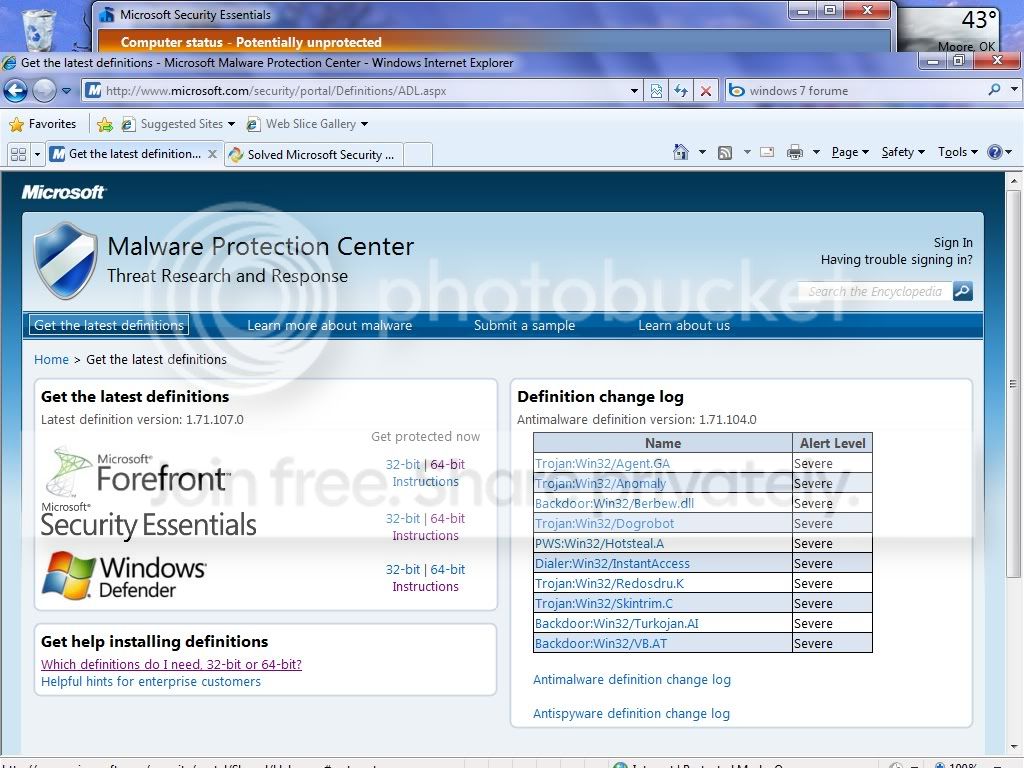Select 'Learn about us' nav item
This screenshot has height=768, width=1024.
point(684,325)
